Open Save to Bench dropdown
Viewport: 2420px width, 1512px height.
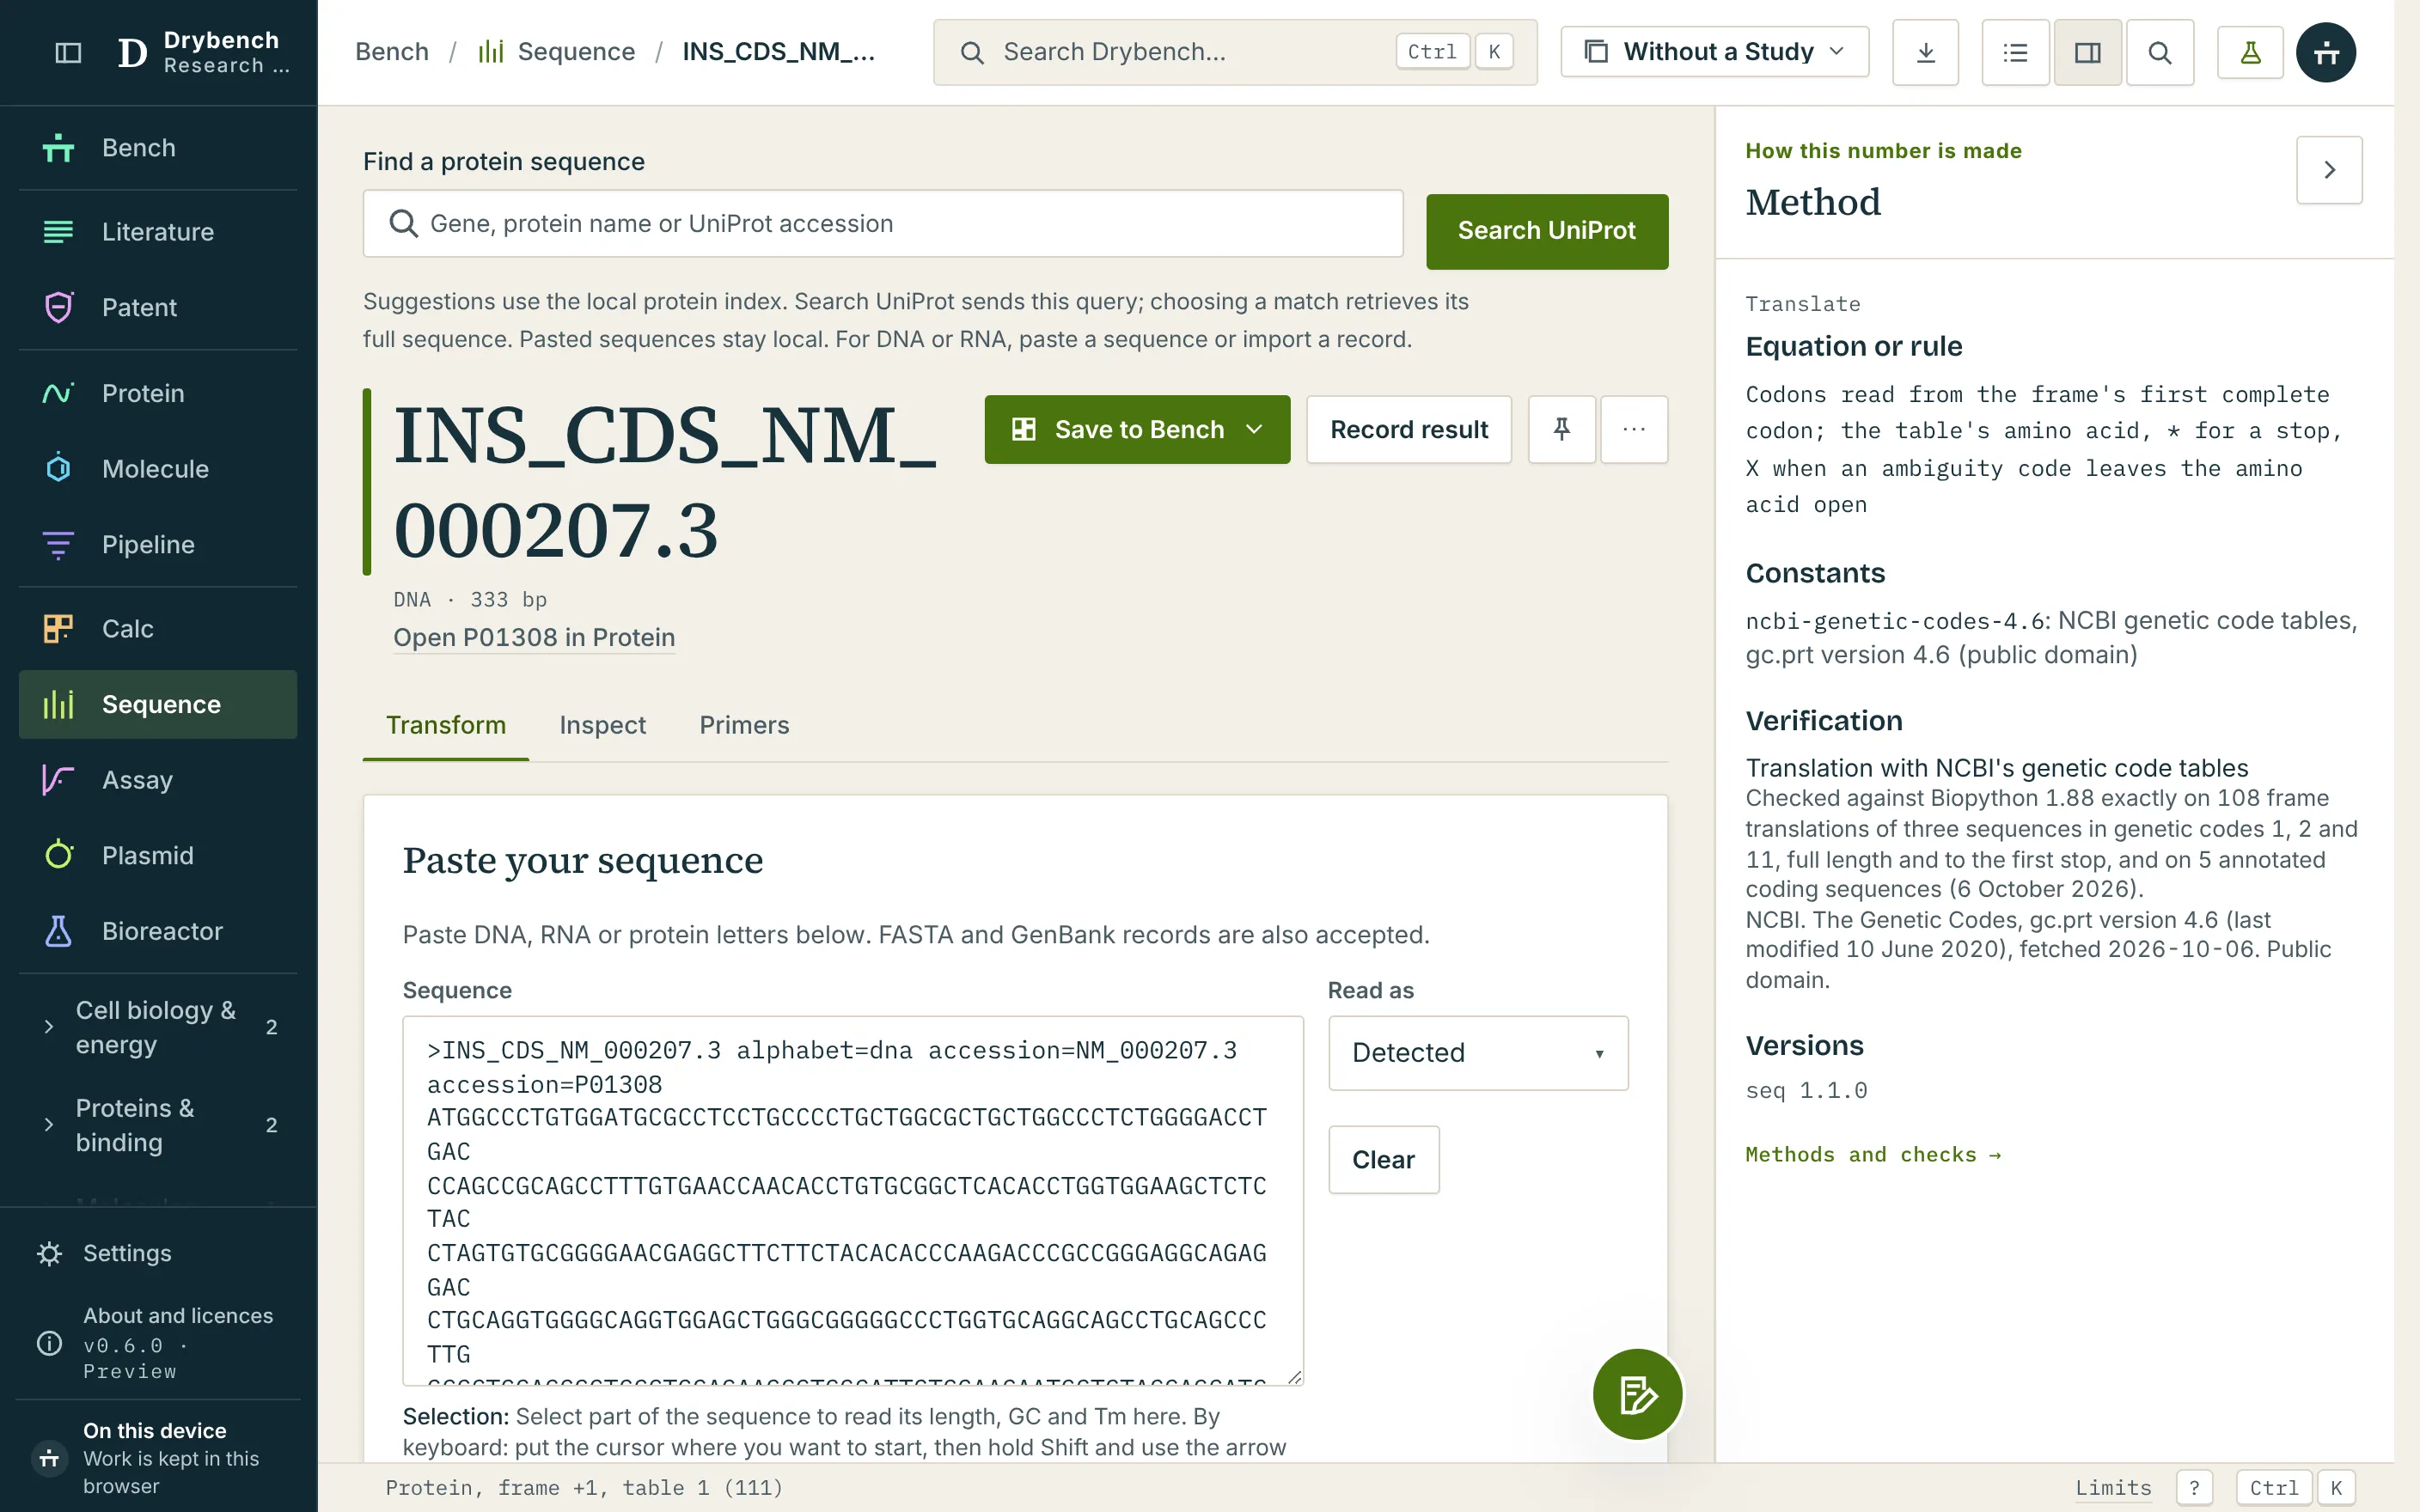click(1136, 429)
